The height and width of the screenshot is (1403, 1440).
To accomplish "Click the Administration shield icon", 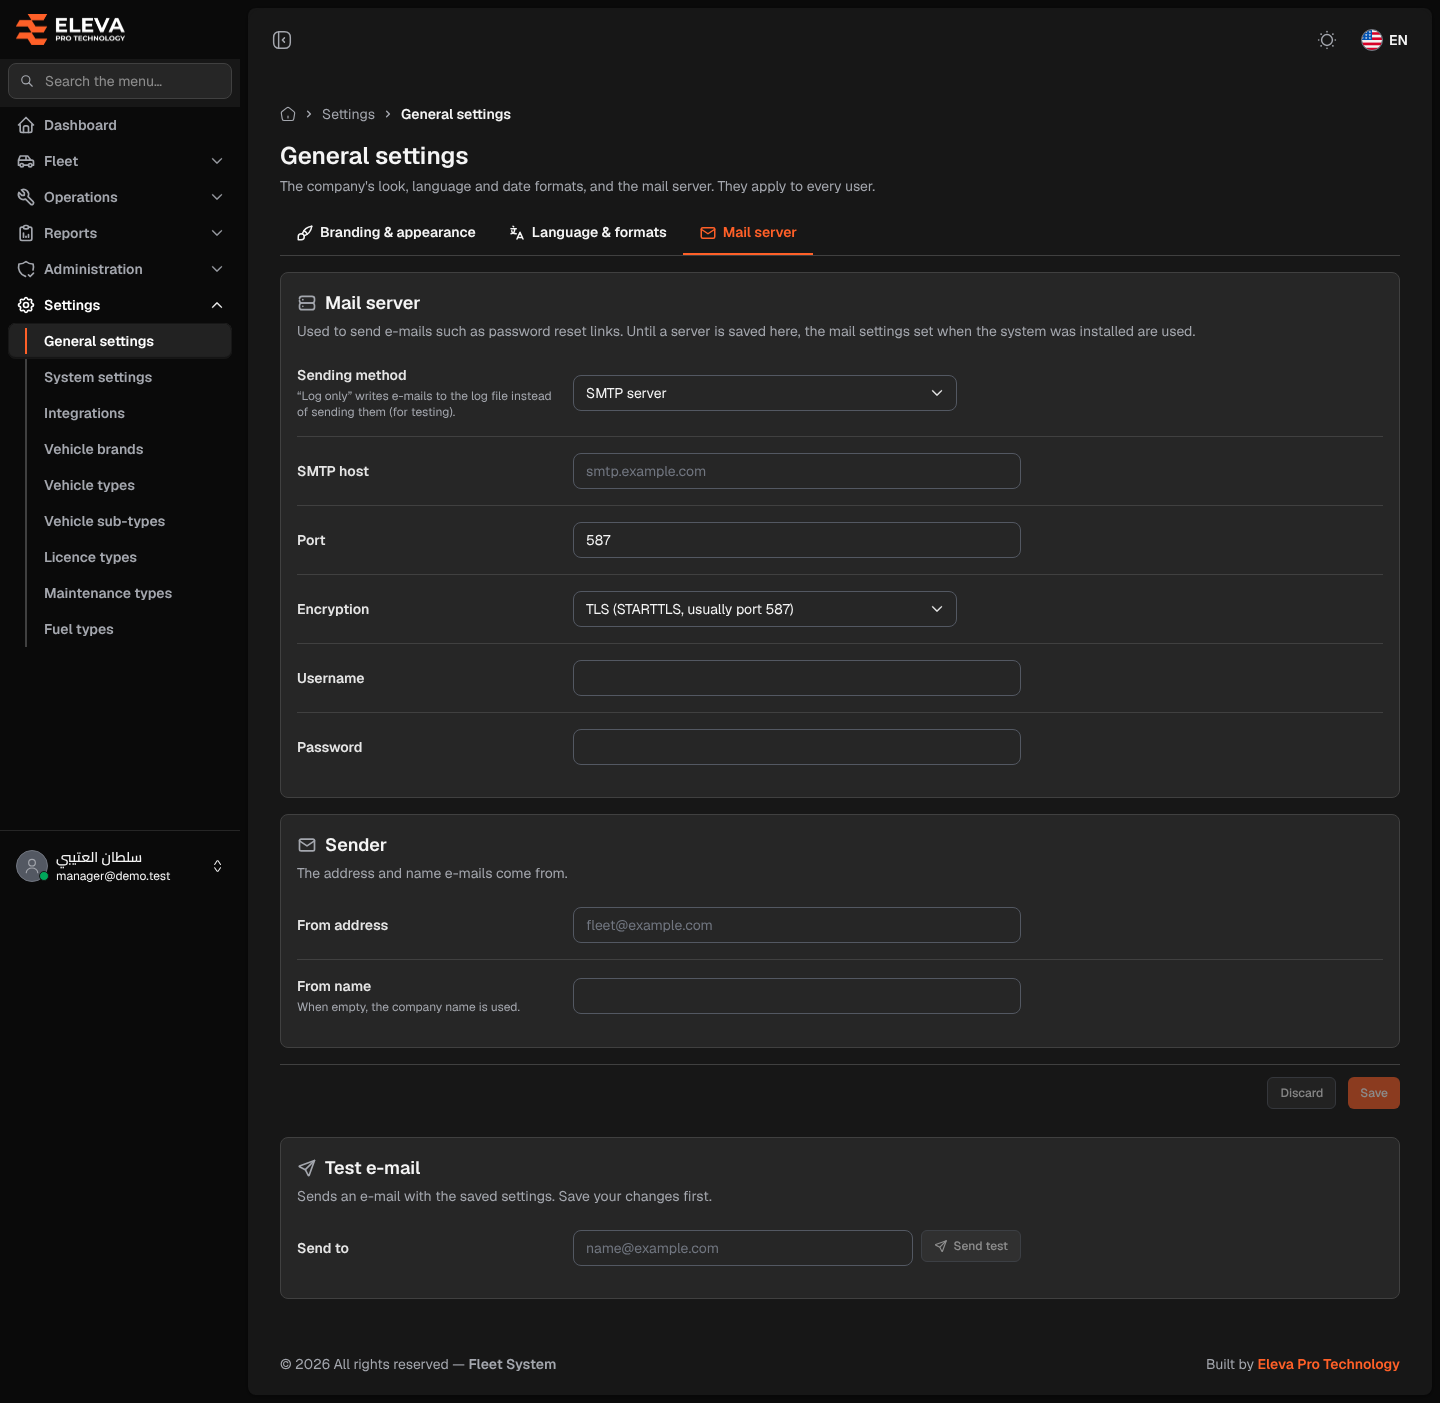I will tap(26, 269).
